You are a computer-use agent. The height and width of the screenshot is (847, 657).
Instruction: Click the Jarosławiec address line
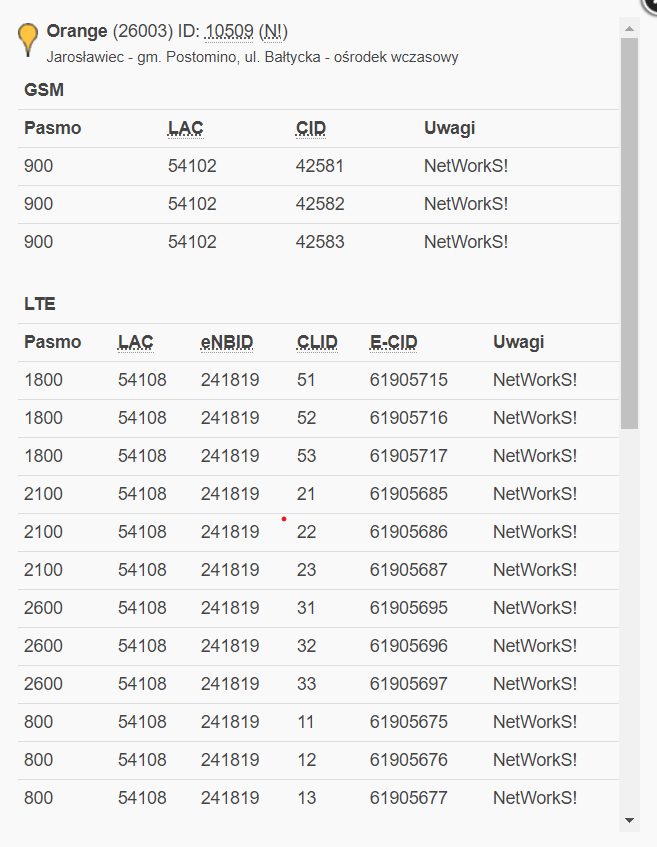252,58
